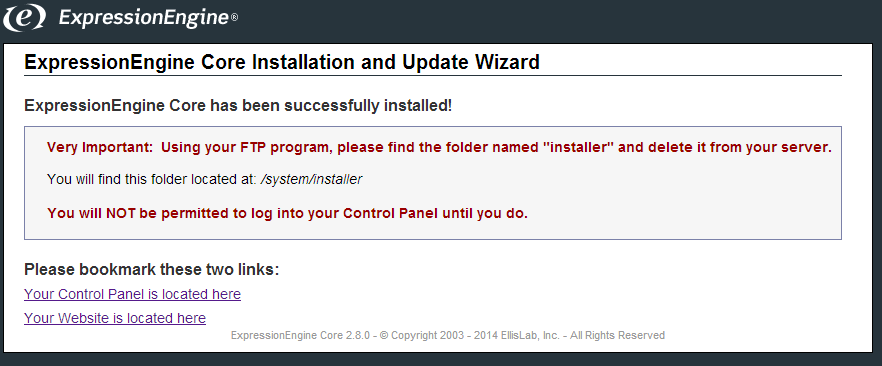Click the "Very Important" red warning label
Screen dimensions: 882x366
(100, 147)
